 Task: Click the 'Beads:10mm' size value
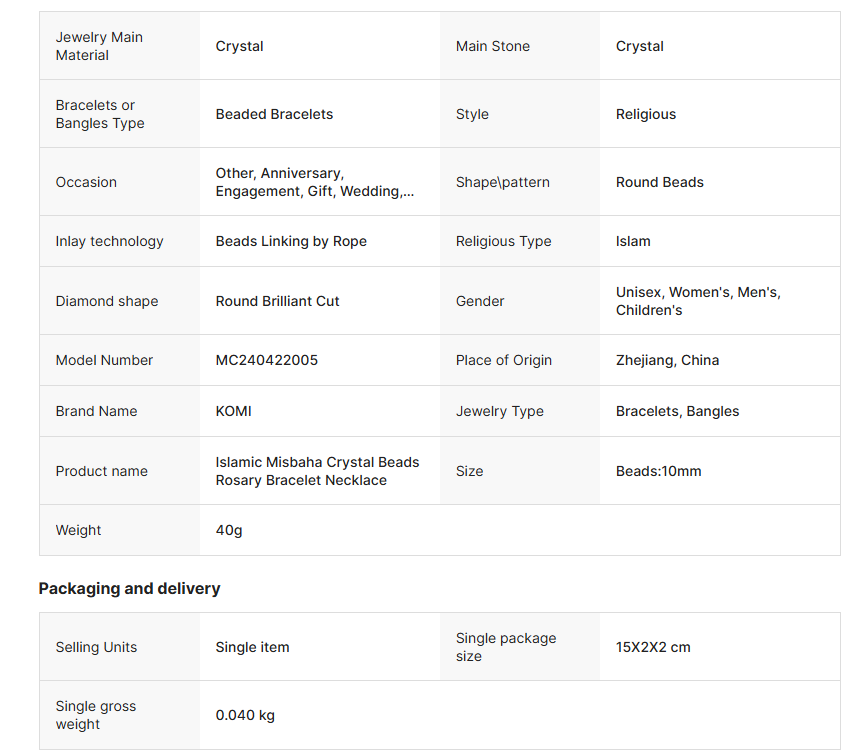point(658,471)
